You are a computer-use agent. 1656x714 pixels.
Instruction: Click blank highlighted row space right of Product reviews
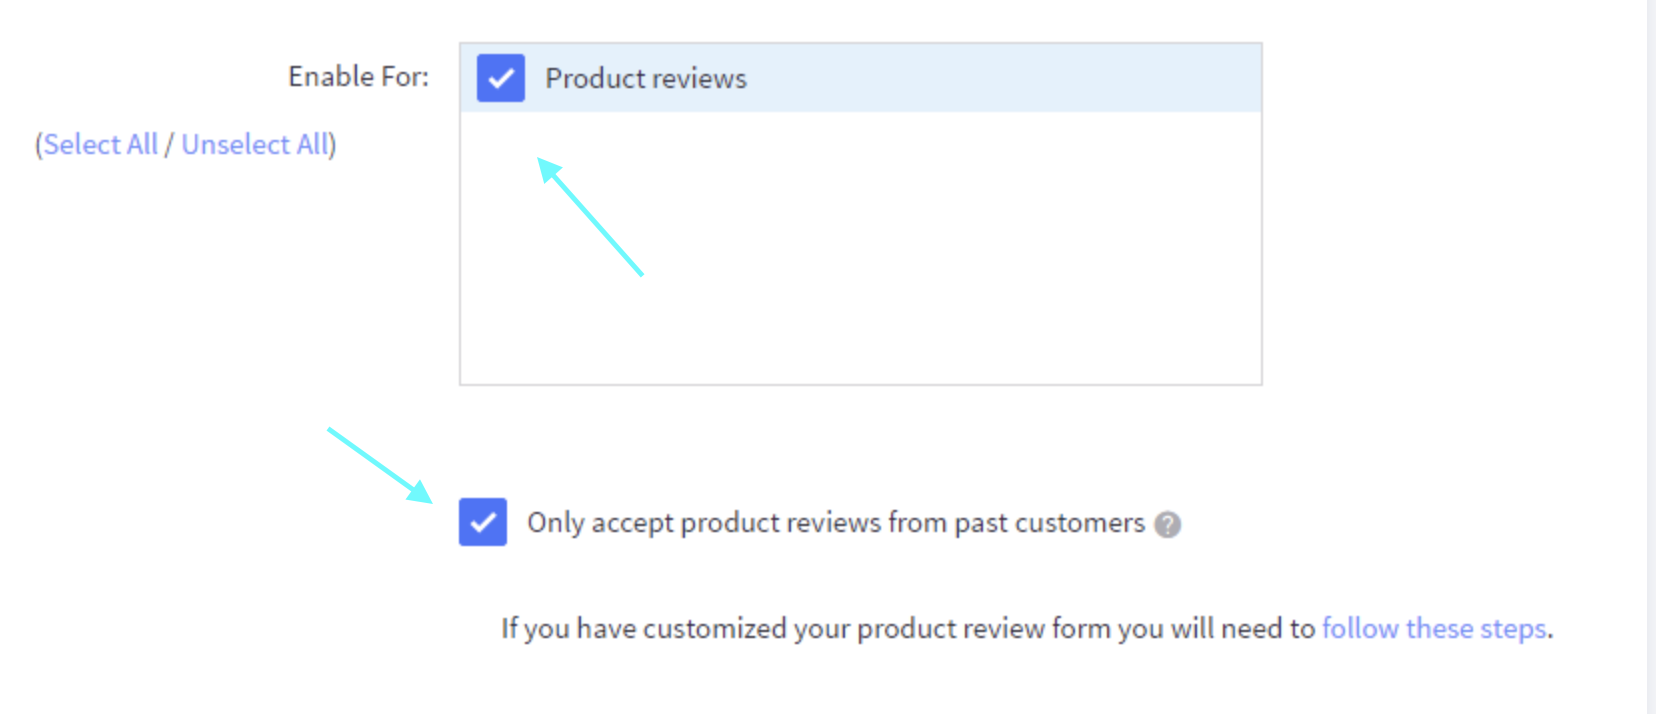pos(1000,78)
